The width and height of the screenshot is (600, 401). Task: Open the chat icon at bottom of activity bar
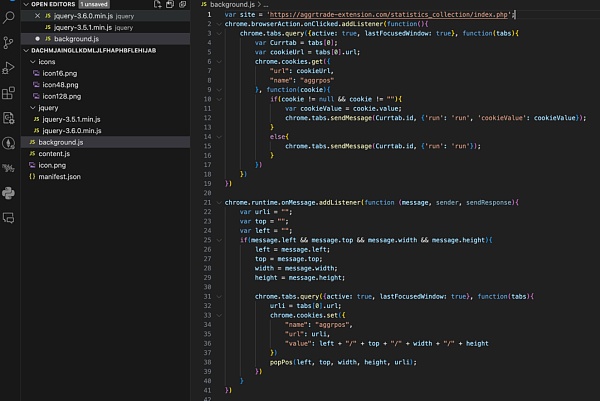click(x=9, y=217)
